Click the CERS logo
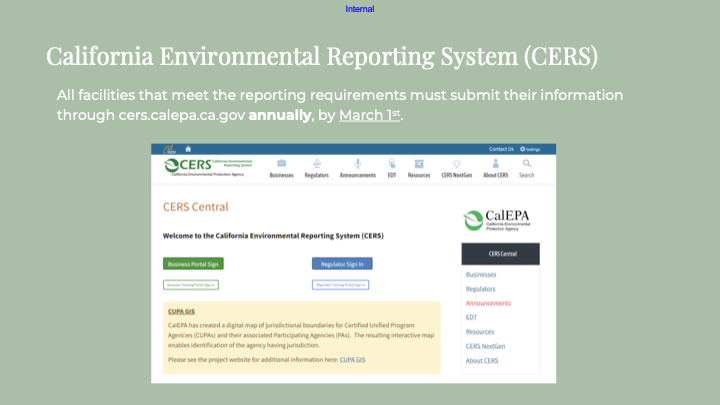 click(208, 167)
